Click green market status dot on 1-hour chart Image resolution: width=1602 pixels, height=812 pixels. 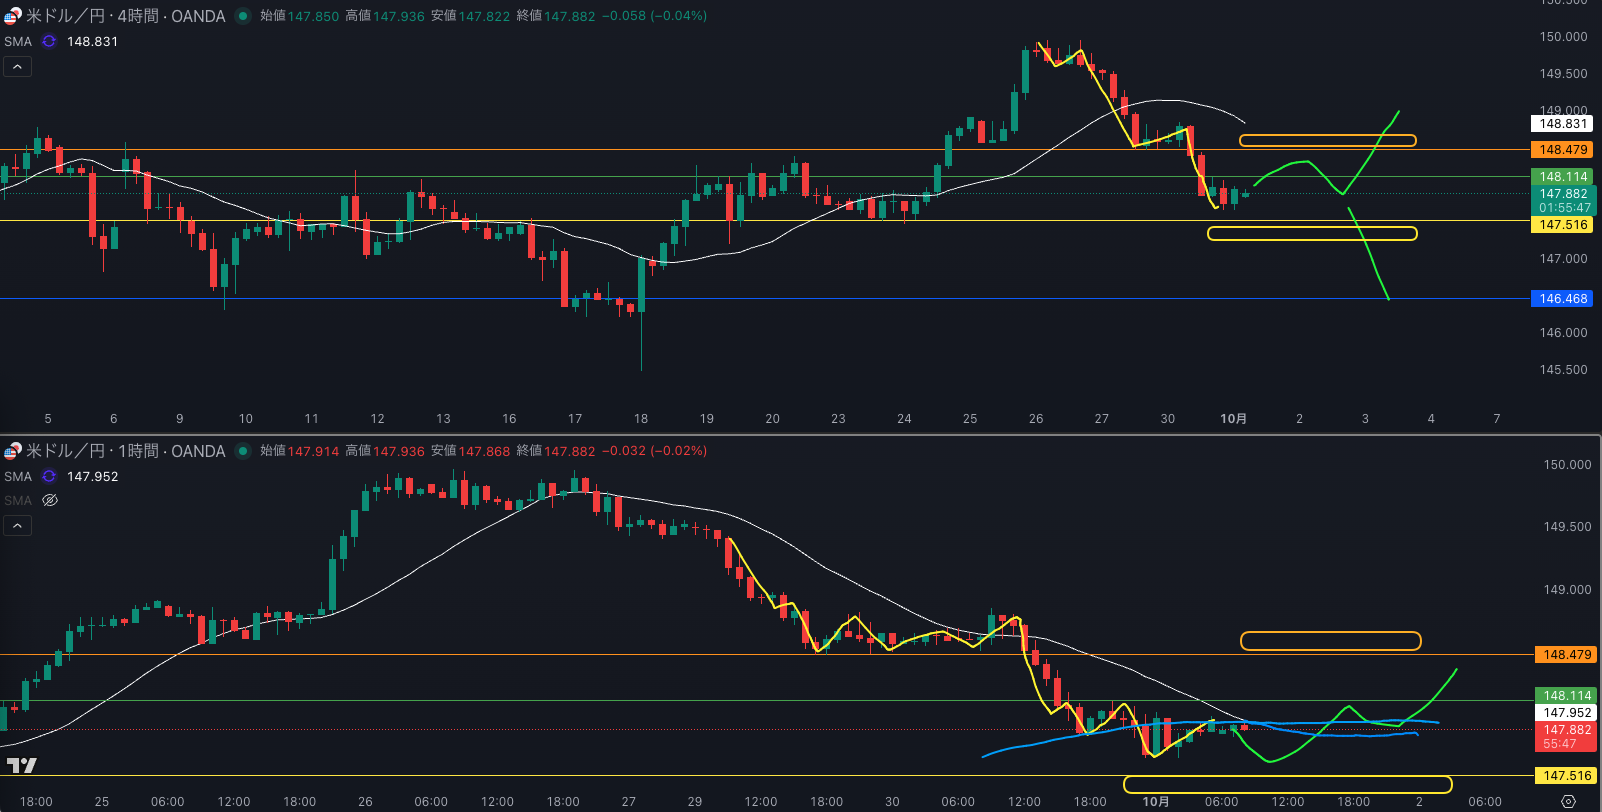click(x=243, y=451)
